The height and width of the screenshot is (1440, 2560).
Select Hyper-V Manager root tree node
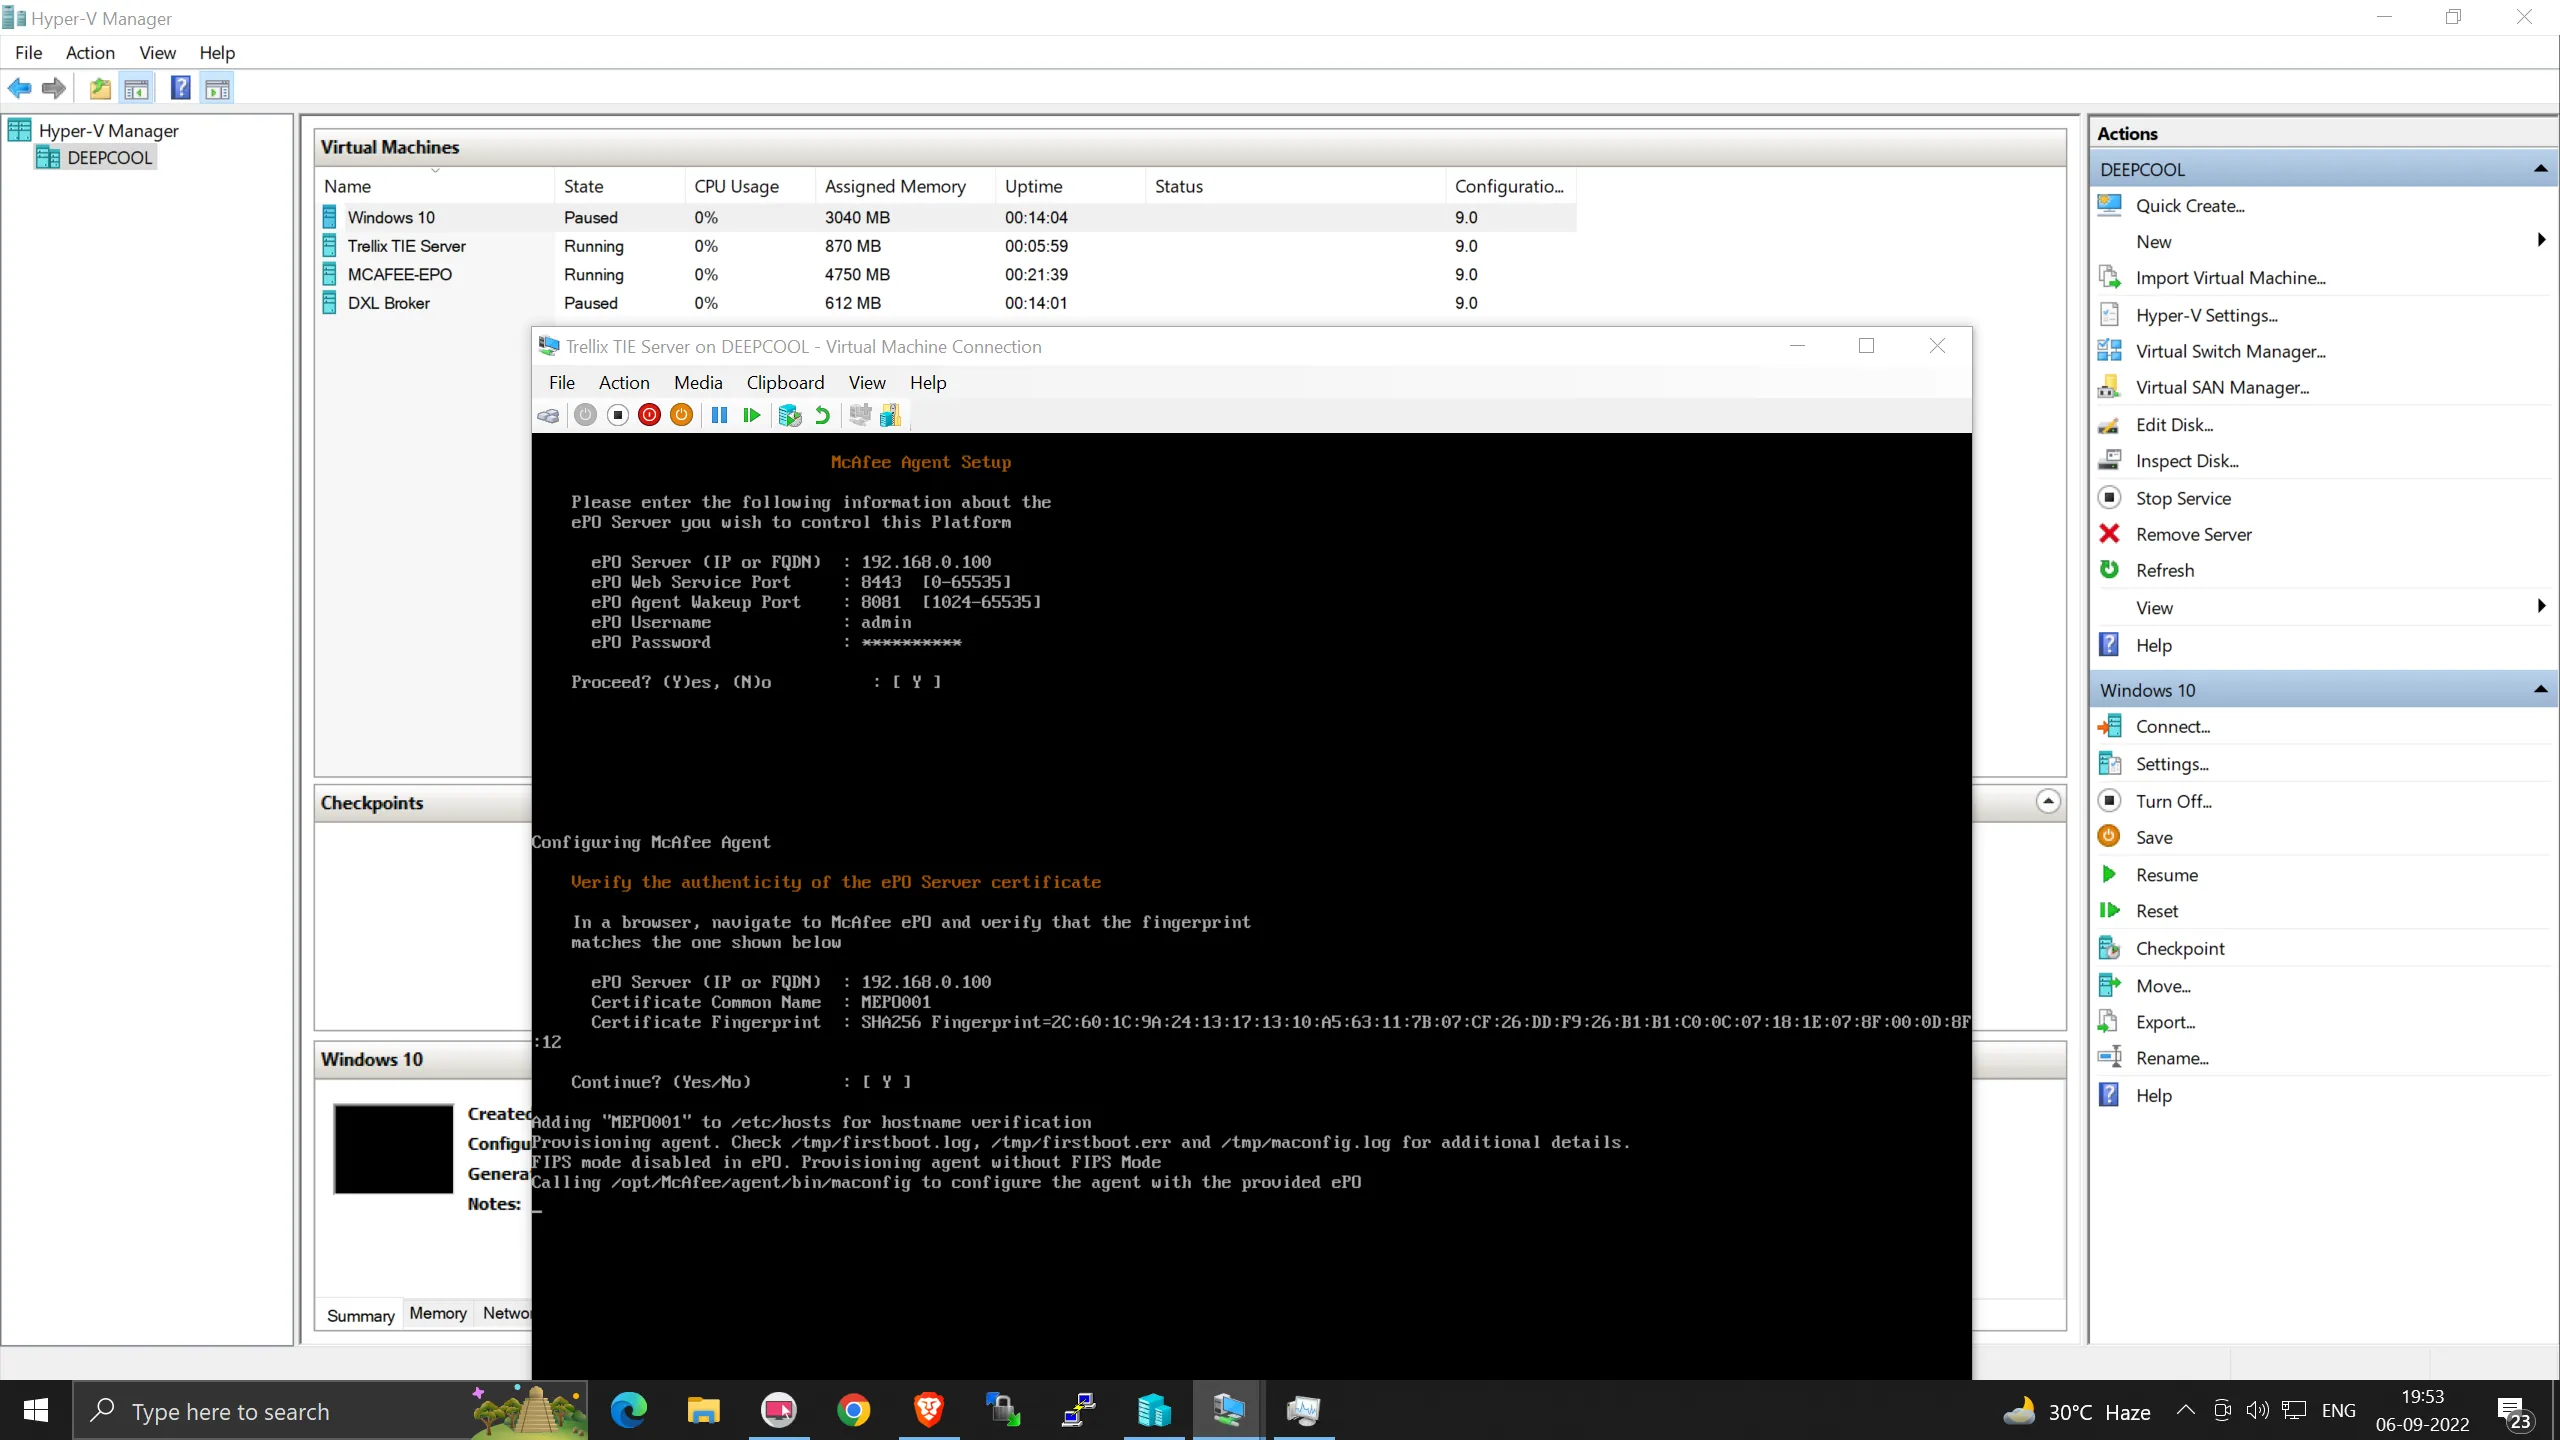108,131
